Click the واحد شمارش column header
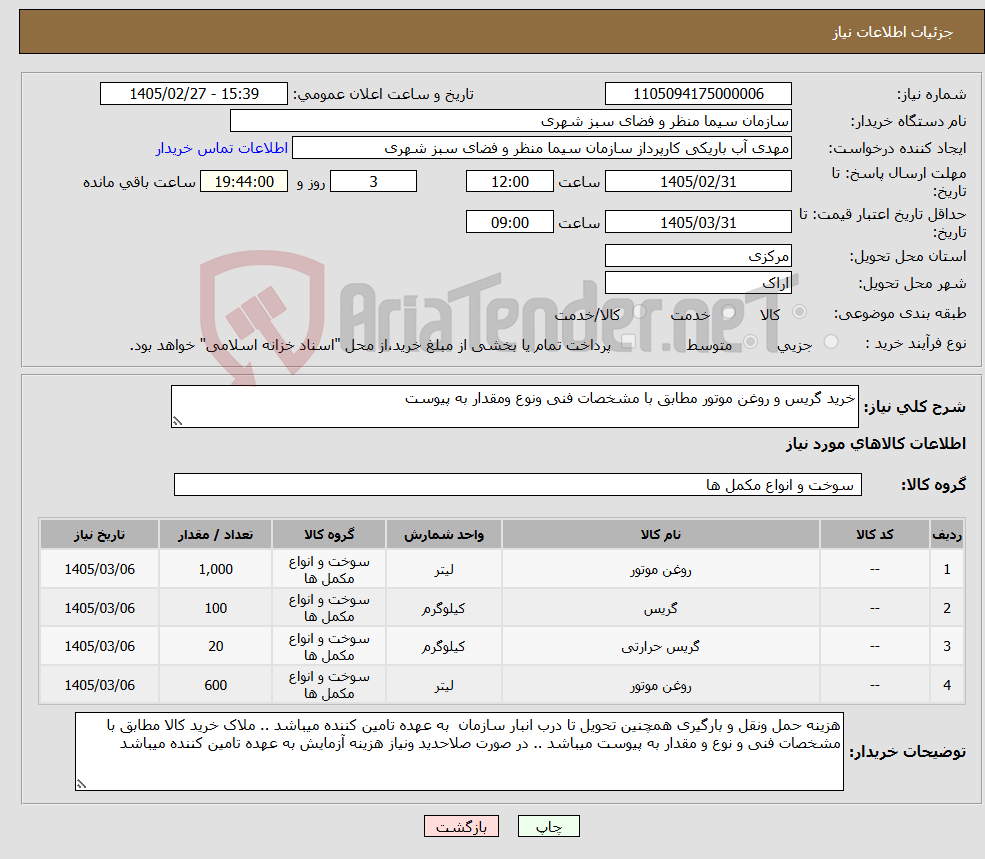 [444, 534]
